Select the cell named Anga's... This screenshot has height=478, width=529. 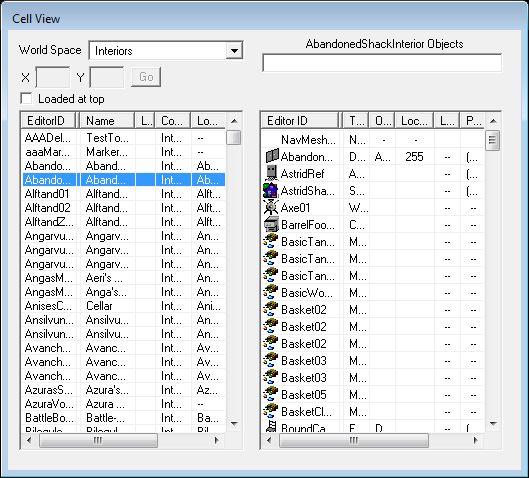pyautogui.click(x=123, y=292)
